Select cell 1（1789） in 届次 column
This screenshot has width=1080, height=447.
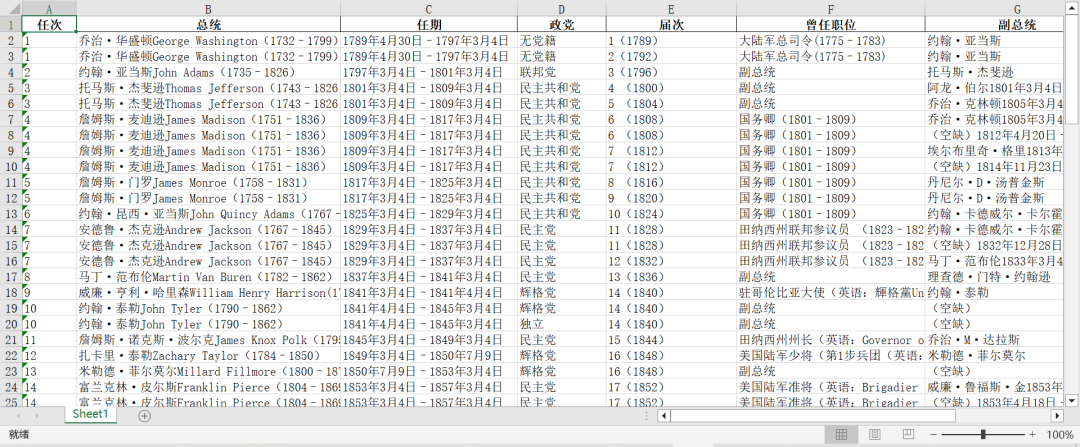tap(671, 41)
